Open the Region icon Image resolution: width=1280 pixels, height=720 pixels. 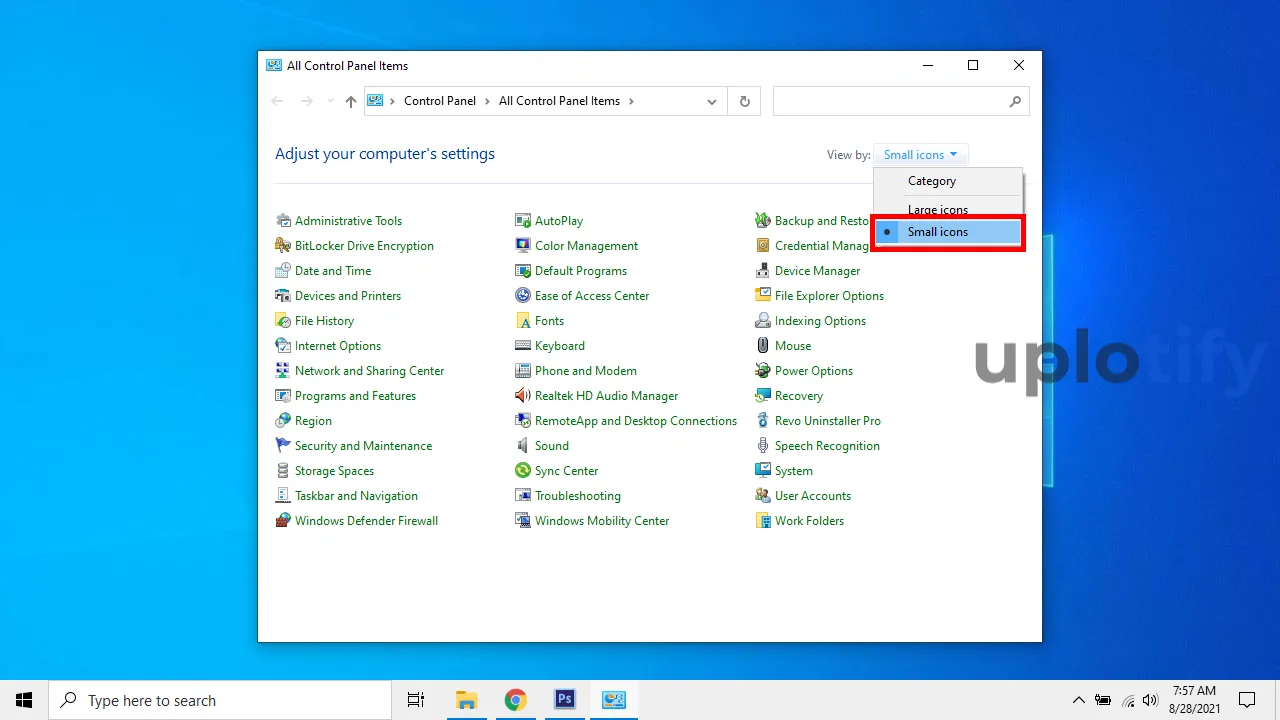tap(283, 421)
